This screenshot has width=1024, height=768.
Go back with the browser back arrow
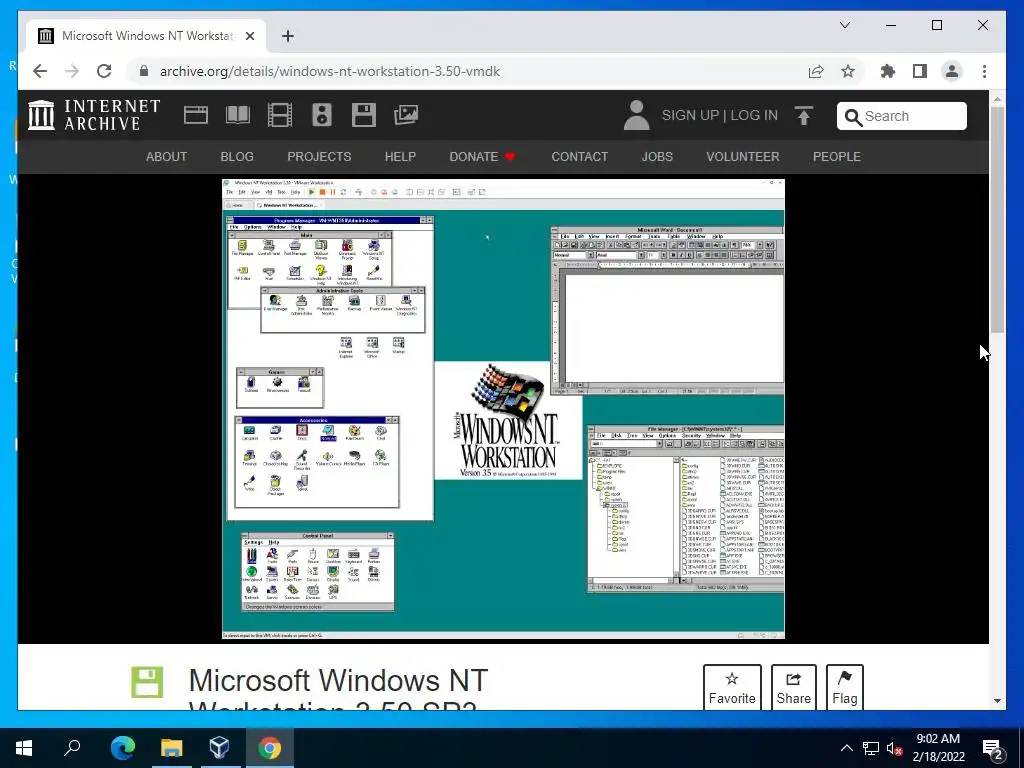pyautogui.click(x=40, y=71)
